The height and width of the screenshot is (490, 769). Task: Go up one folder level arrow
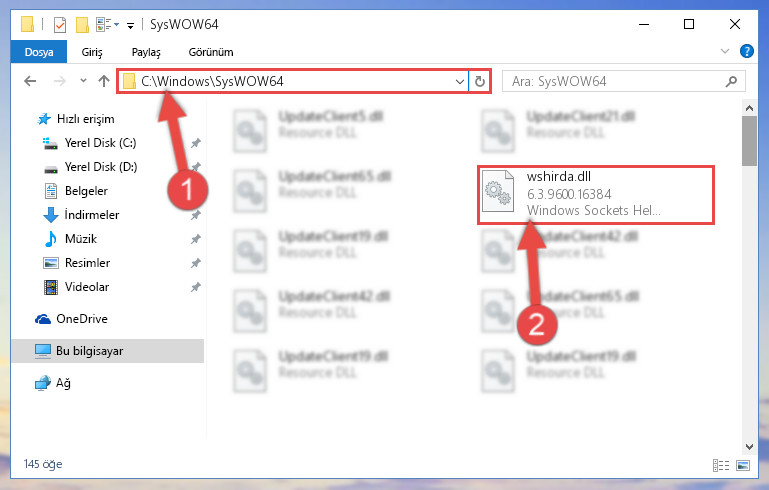(103, 81)
